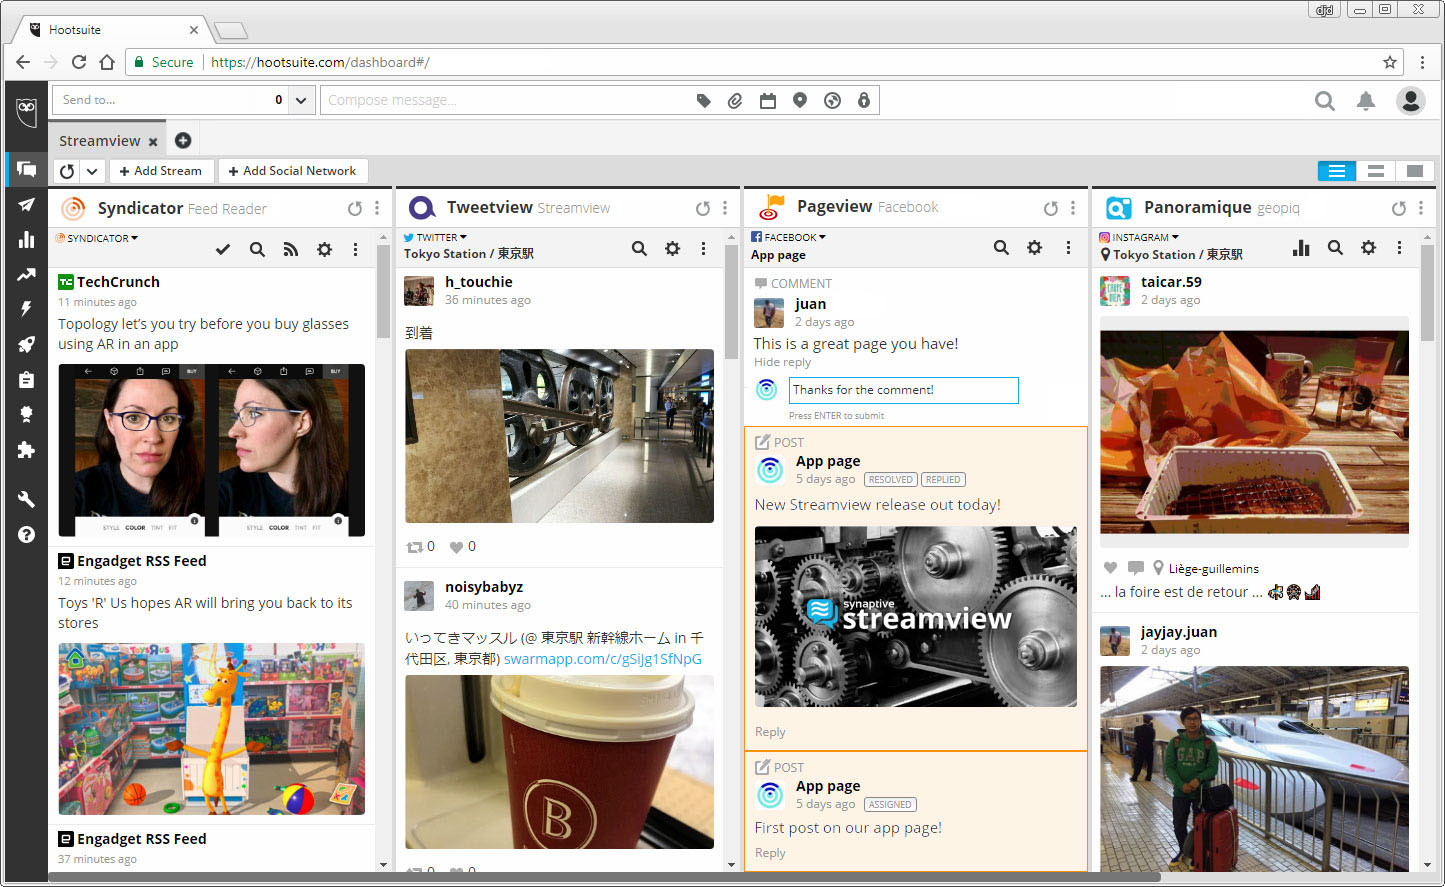Open SYNDICATOR source dropdown

point(97,238)
